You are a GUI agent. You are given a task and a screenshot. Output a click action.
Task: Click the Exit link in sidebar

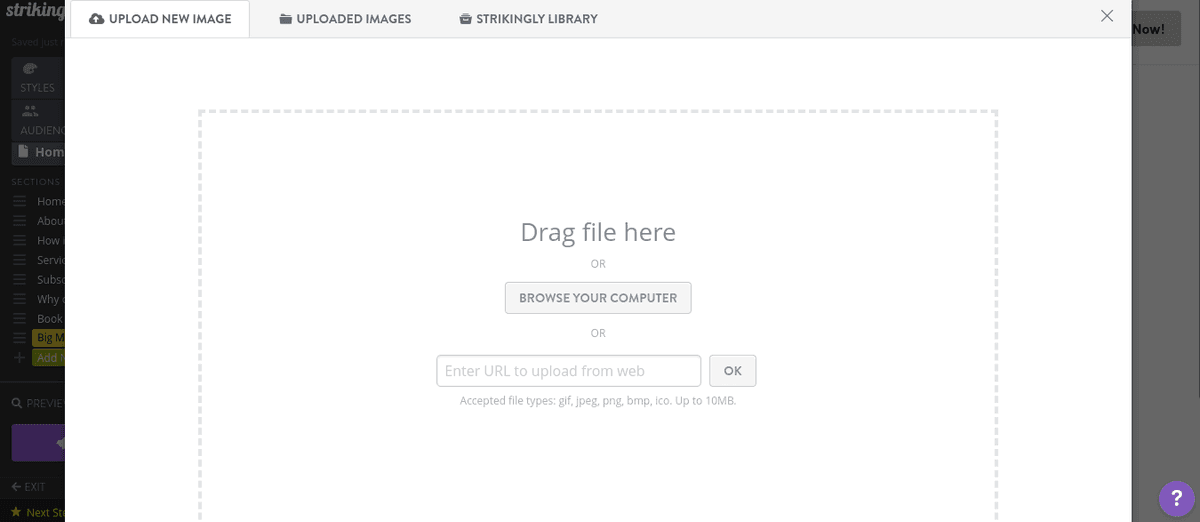pyautogui.click(x=29, y=487)
